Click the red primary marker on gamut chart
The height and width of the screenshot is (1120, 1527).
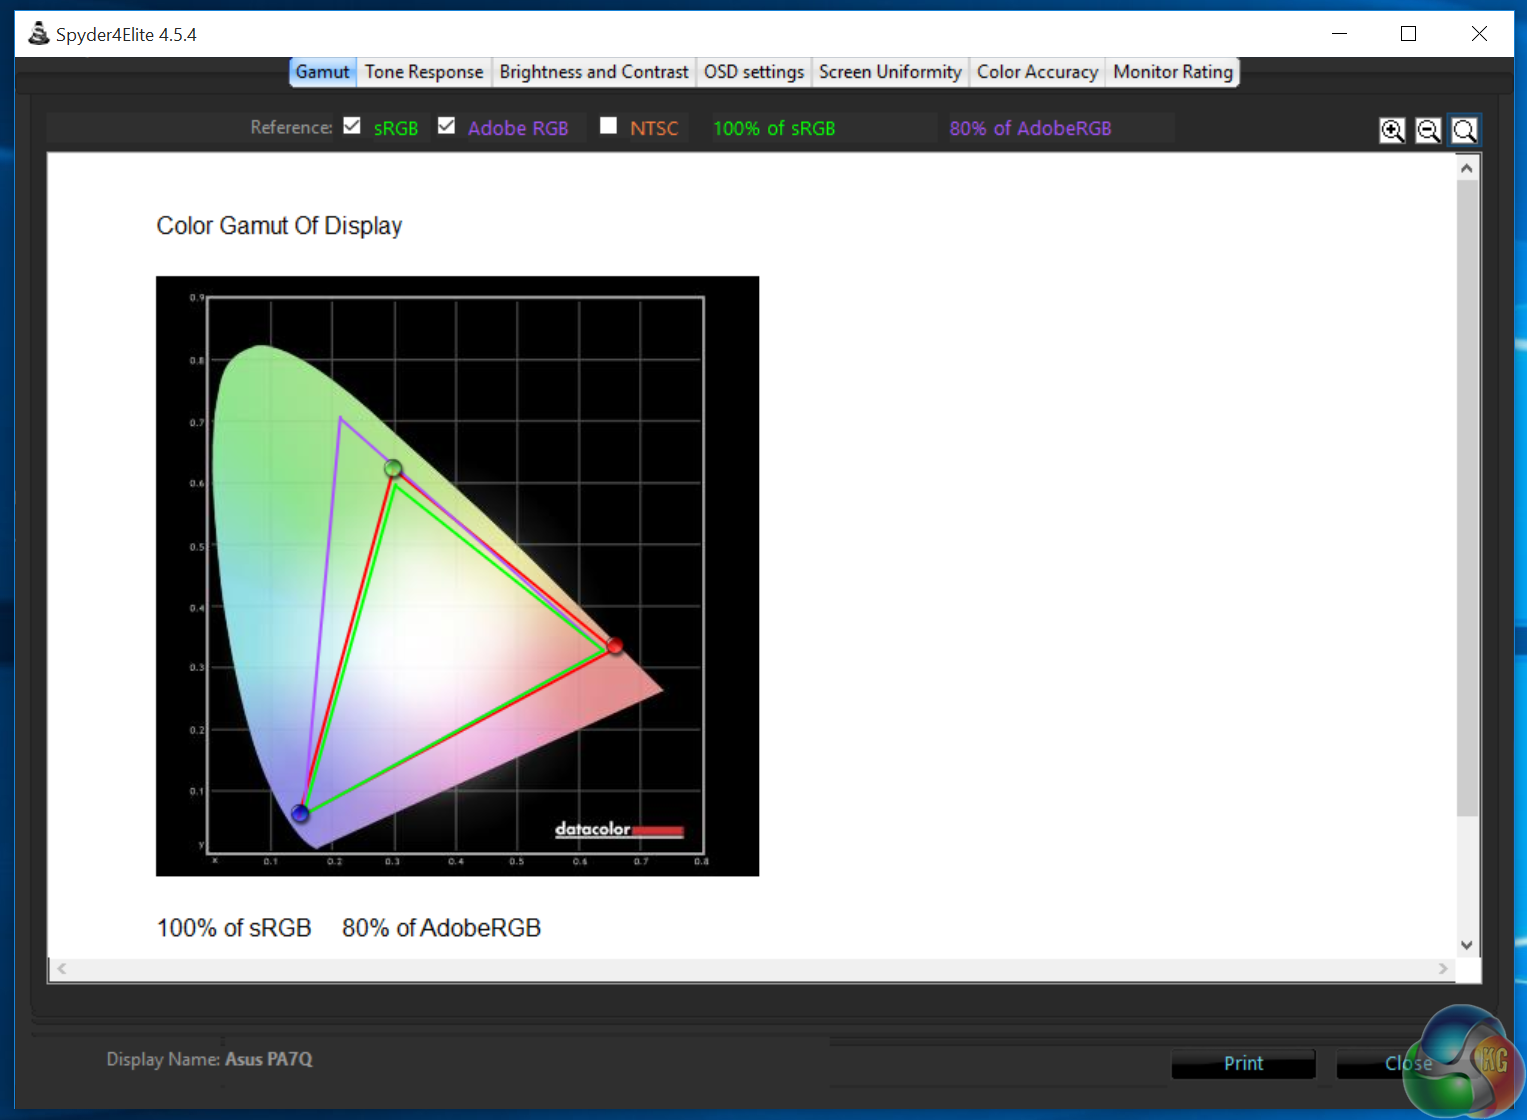point(615,646)
